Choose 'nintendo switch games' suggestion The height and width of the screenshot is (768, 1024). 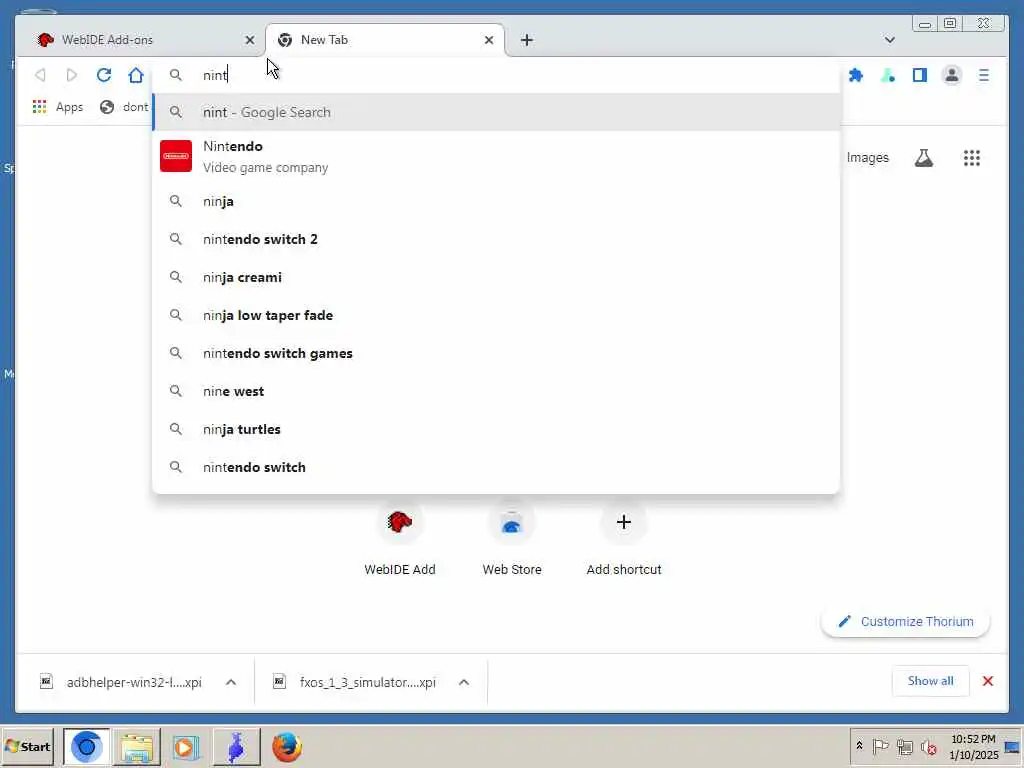[x=496, y=353]
